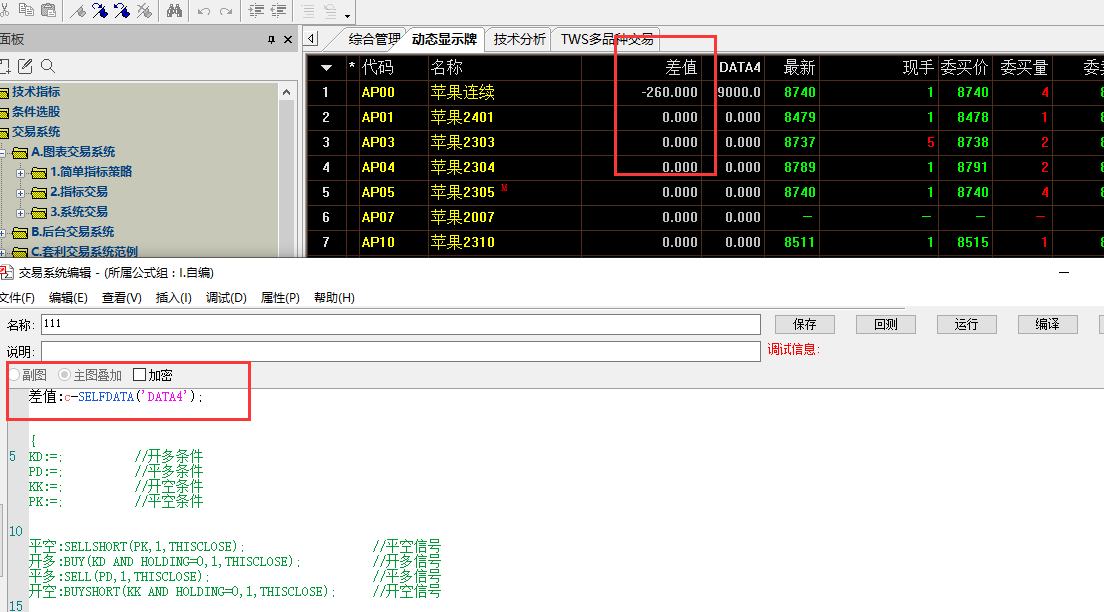Click the 名称 input field containing 111
Screen dimensions: 1104x612
click(x=401, y=325)
